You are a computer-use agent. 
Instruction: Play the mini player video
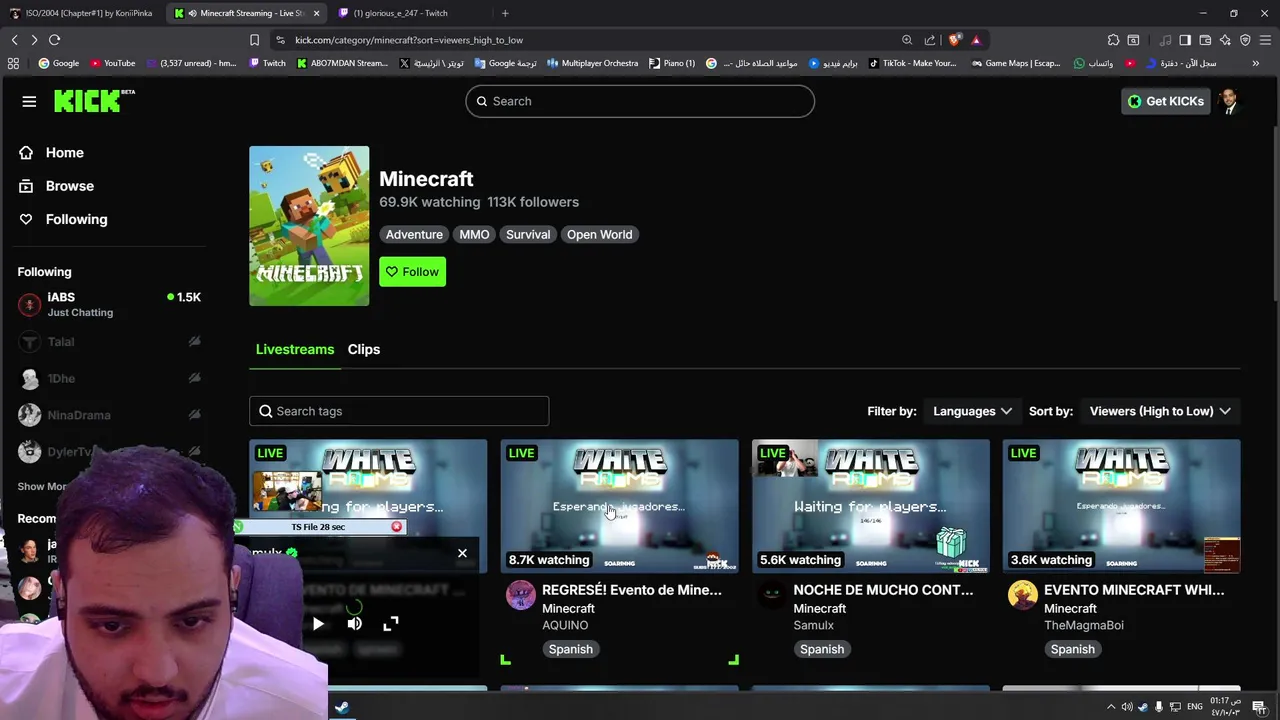(x=318, y=624)
